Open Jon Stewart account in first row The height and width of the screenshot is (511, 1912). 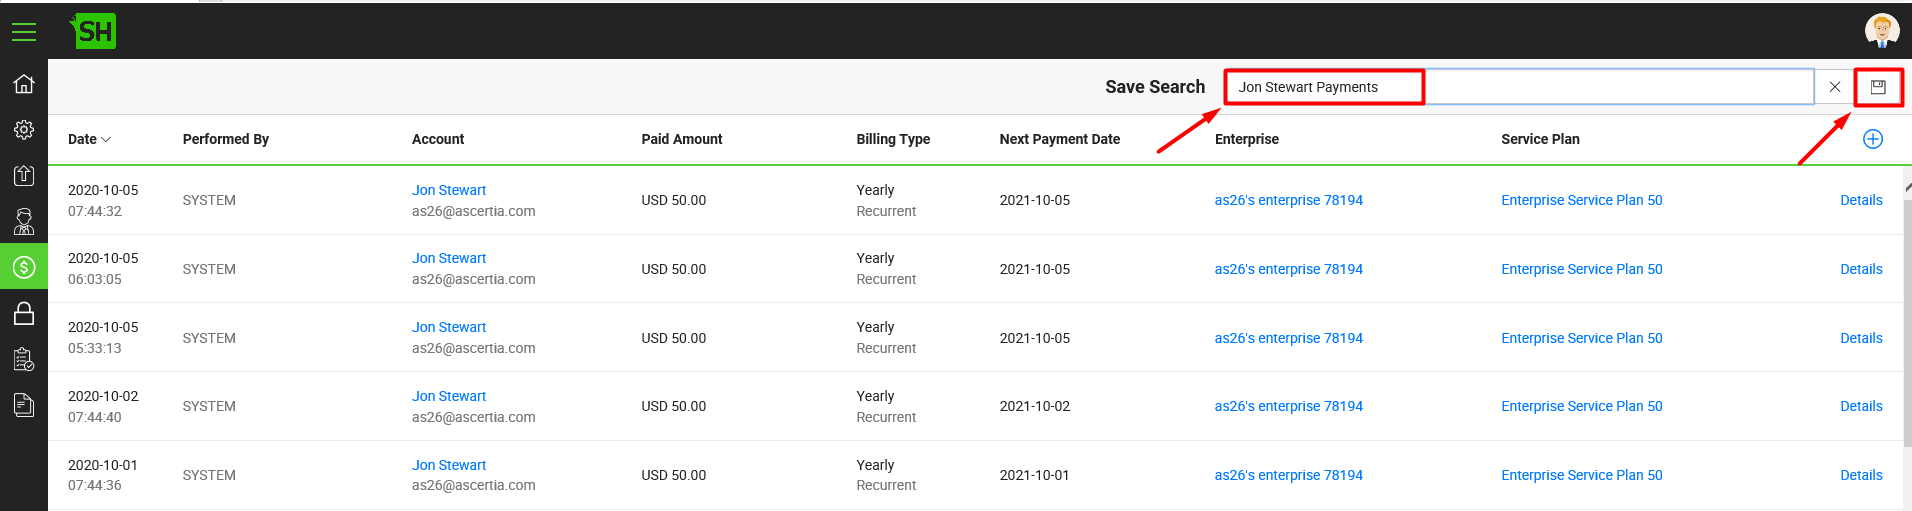click(x=449, y=190)
